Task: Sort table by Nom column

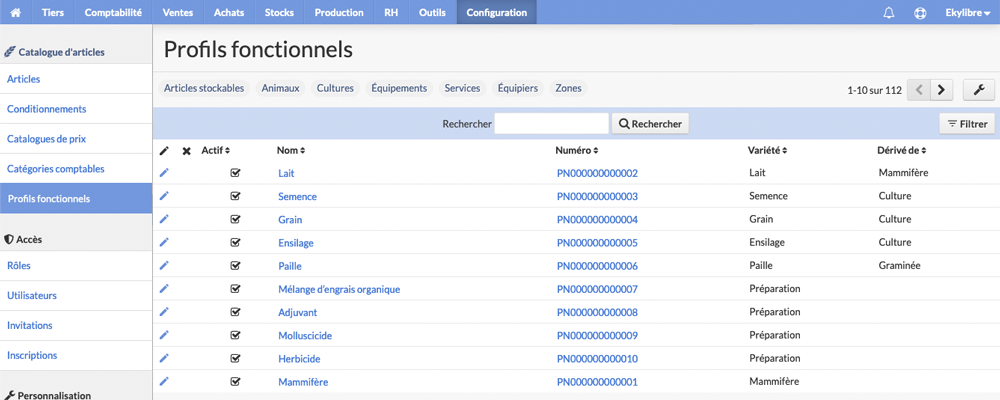Action: point(291,151)
